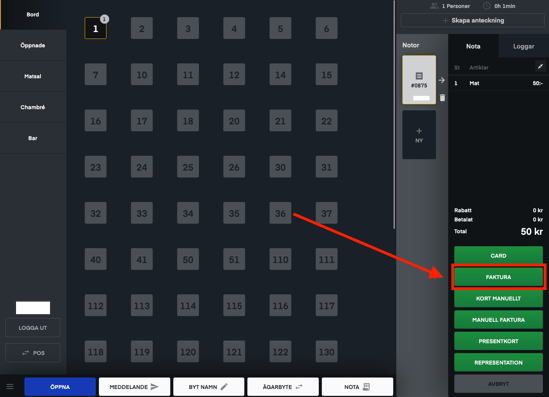Click the edit pencil icon in the Nota header
This screenshot has height=397, width=549.
click(540, 67)
